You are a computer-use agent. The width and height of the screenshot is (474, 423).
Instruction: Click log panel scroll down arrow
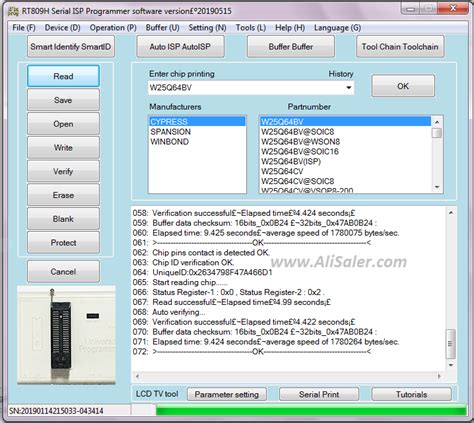tap(451, 365)
